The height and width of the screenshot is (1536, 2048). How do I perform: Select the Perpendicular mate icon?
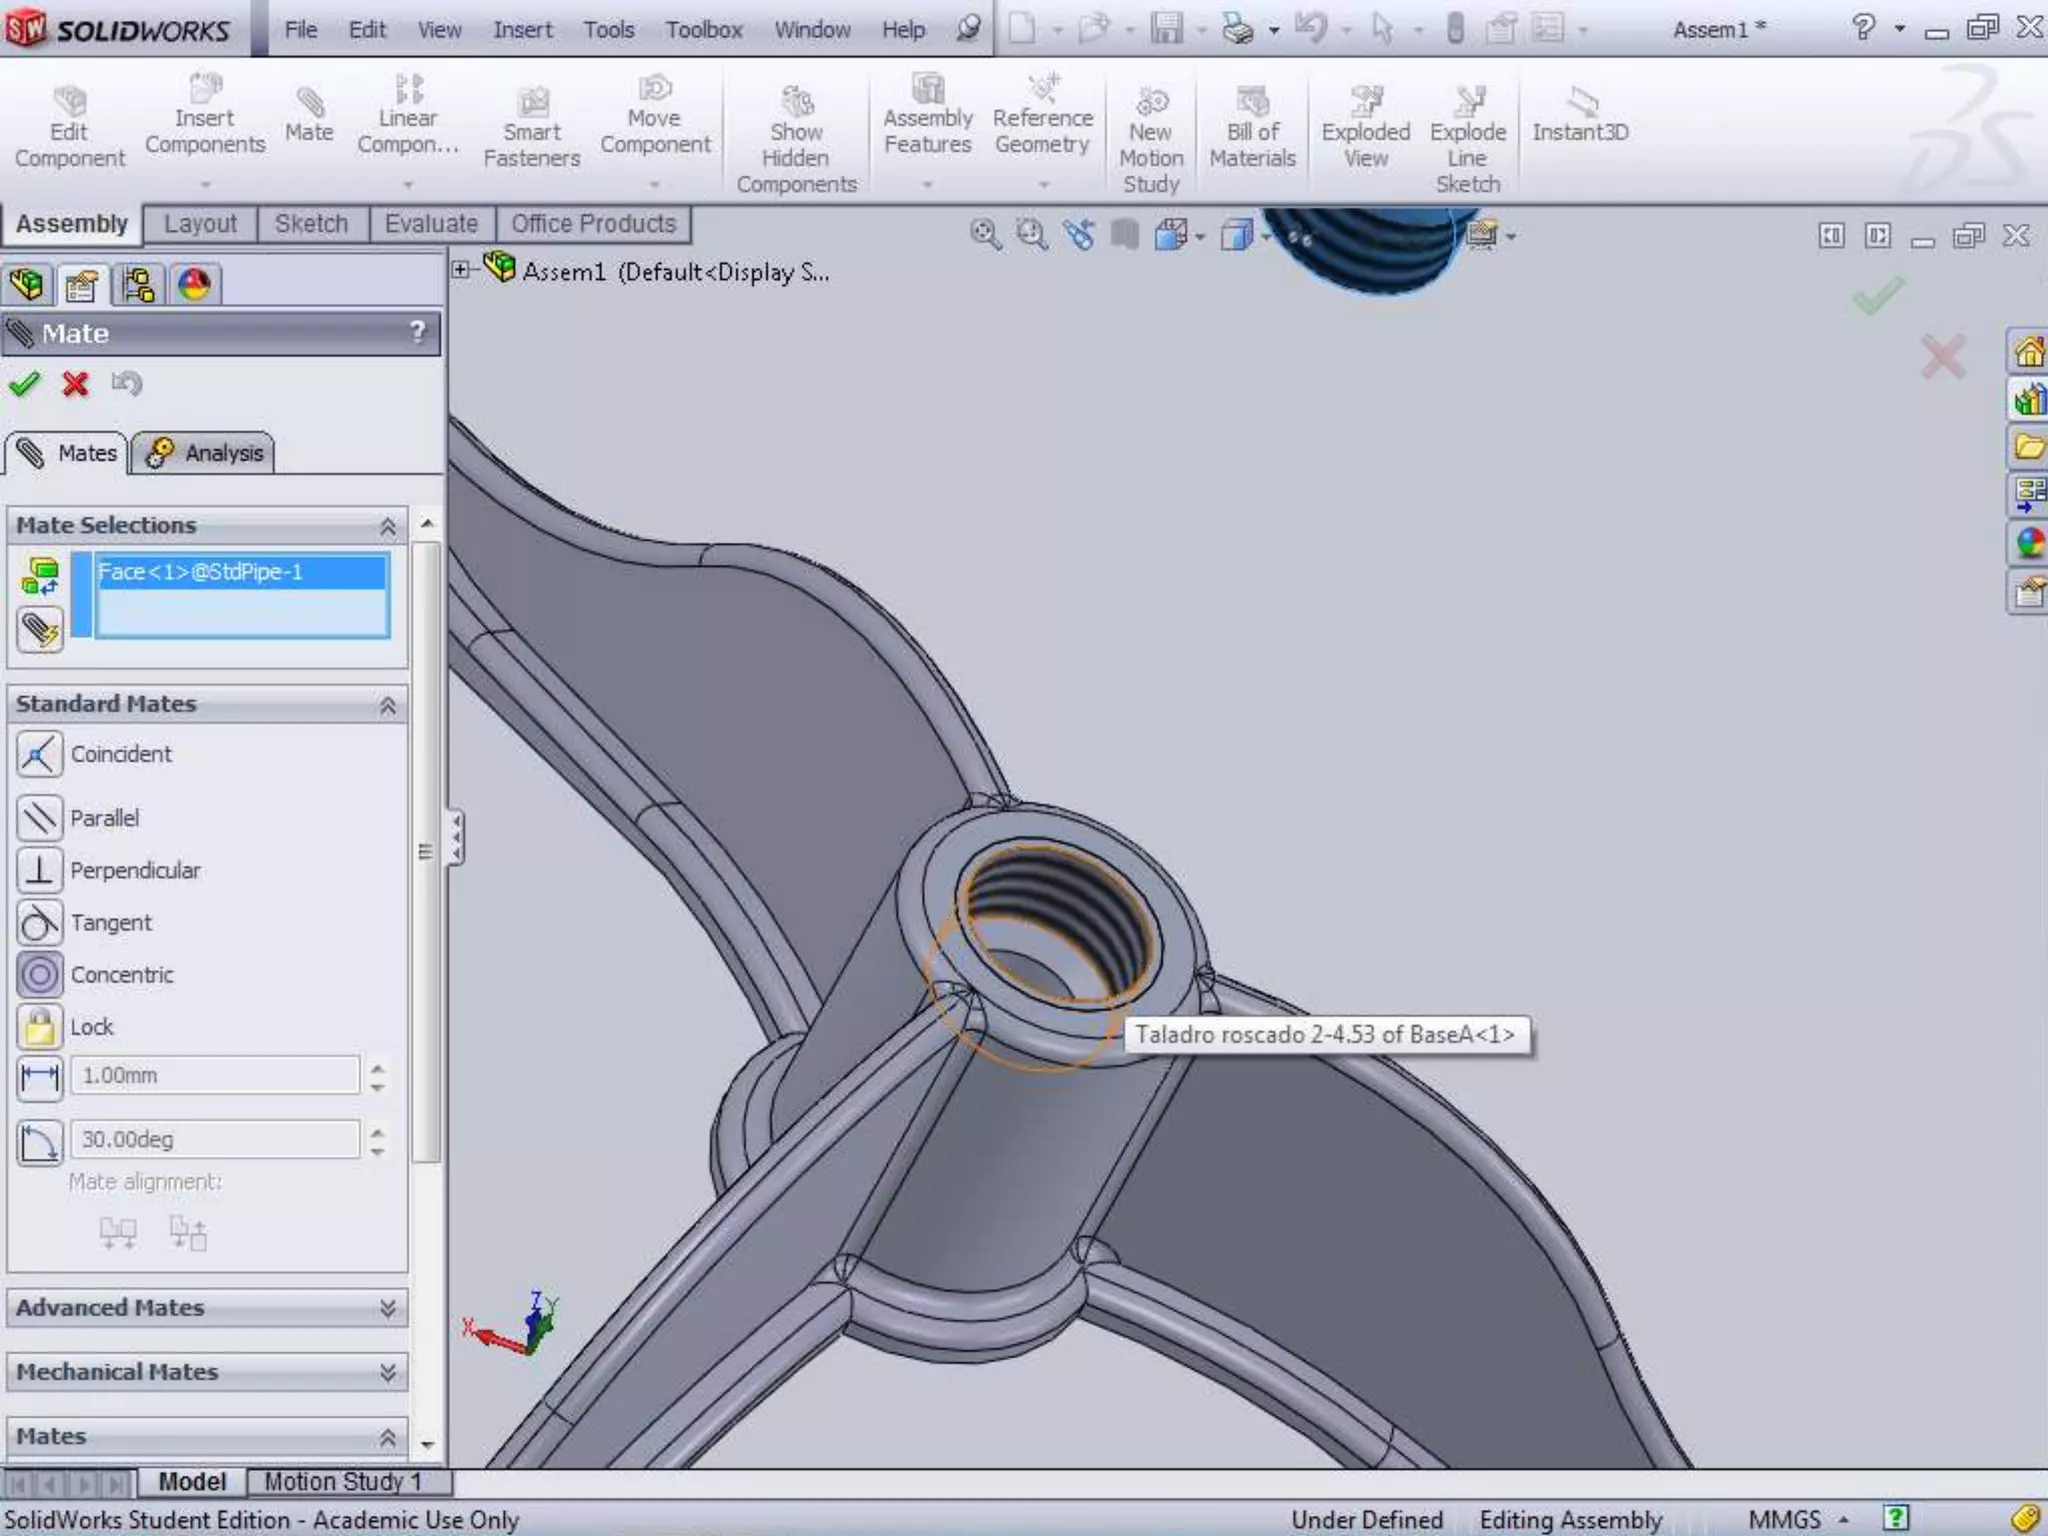pyautogui.click(x=40, y=870)
